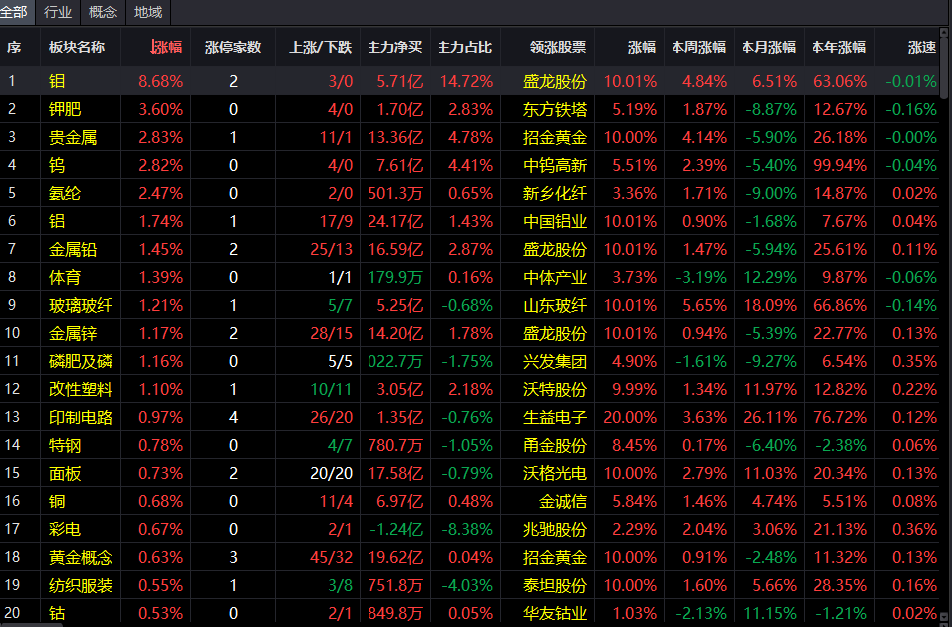Screen dimensions: 952x627
Task: Select the 黄金概念 sector name
Action: (81, 557)
